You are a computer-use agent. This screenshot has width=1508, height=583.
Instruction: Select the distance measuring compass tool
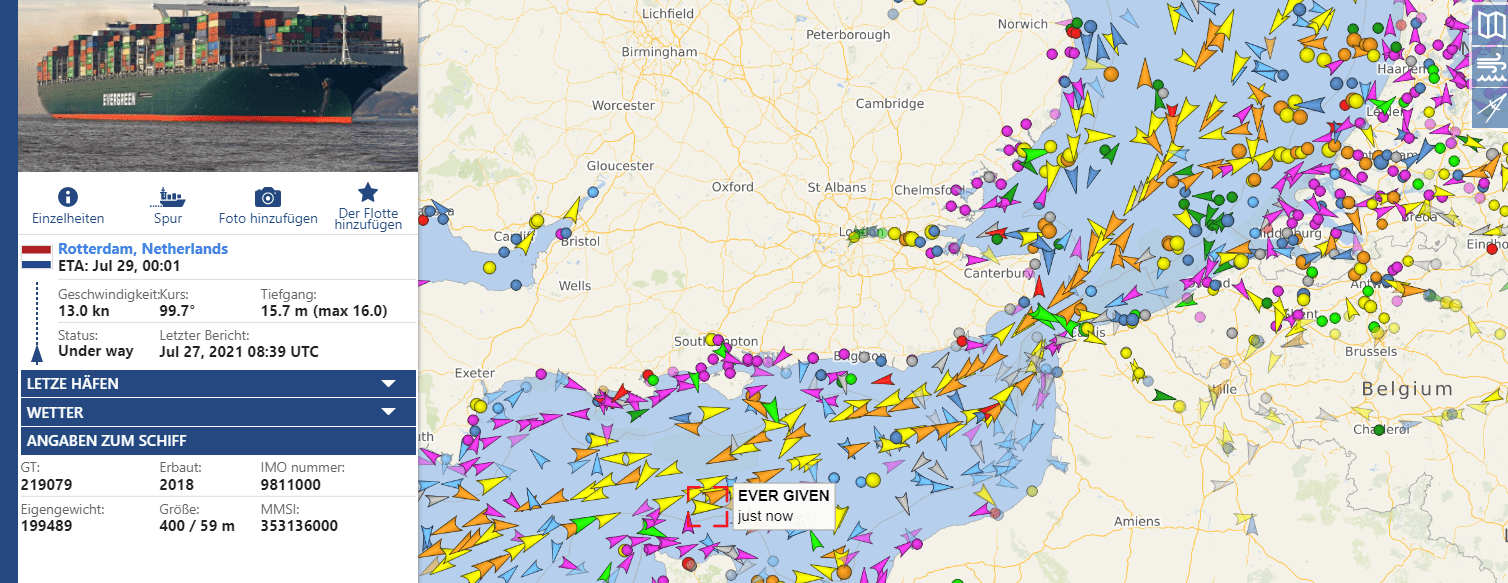(1490, 108)
